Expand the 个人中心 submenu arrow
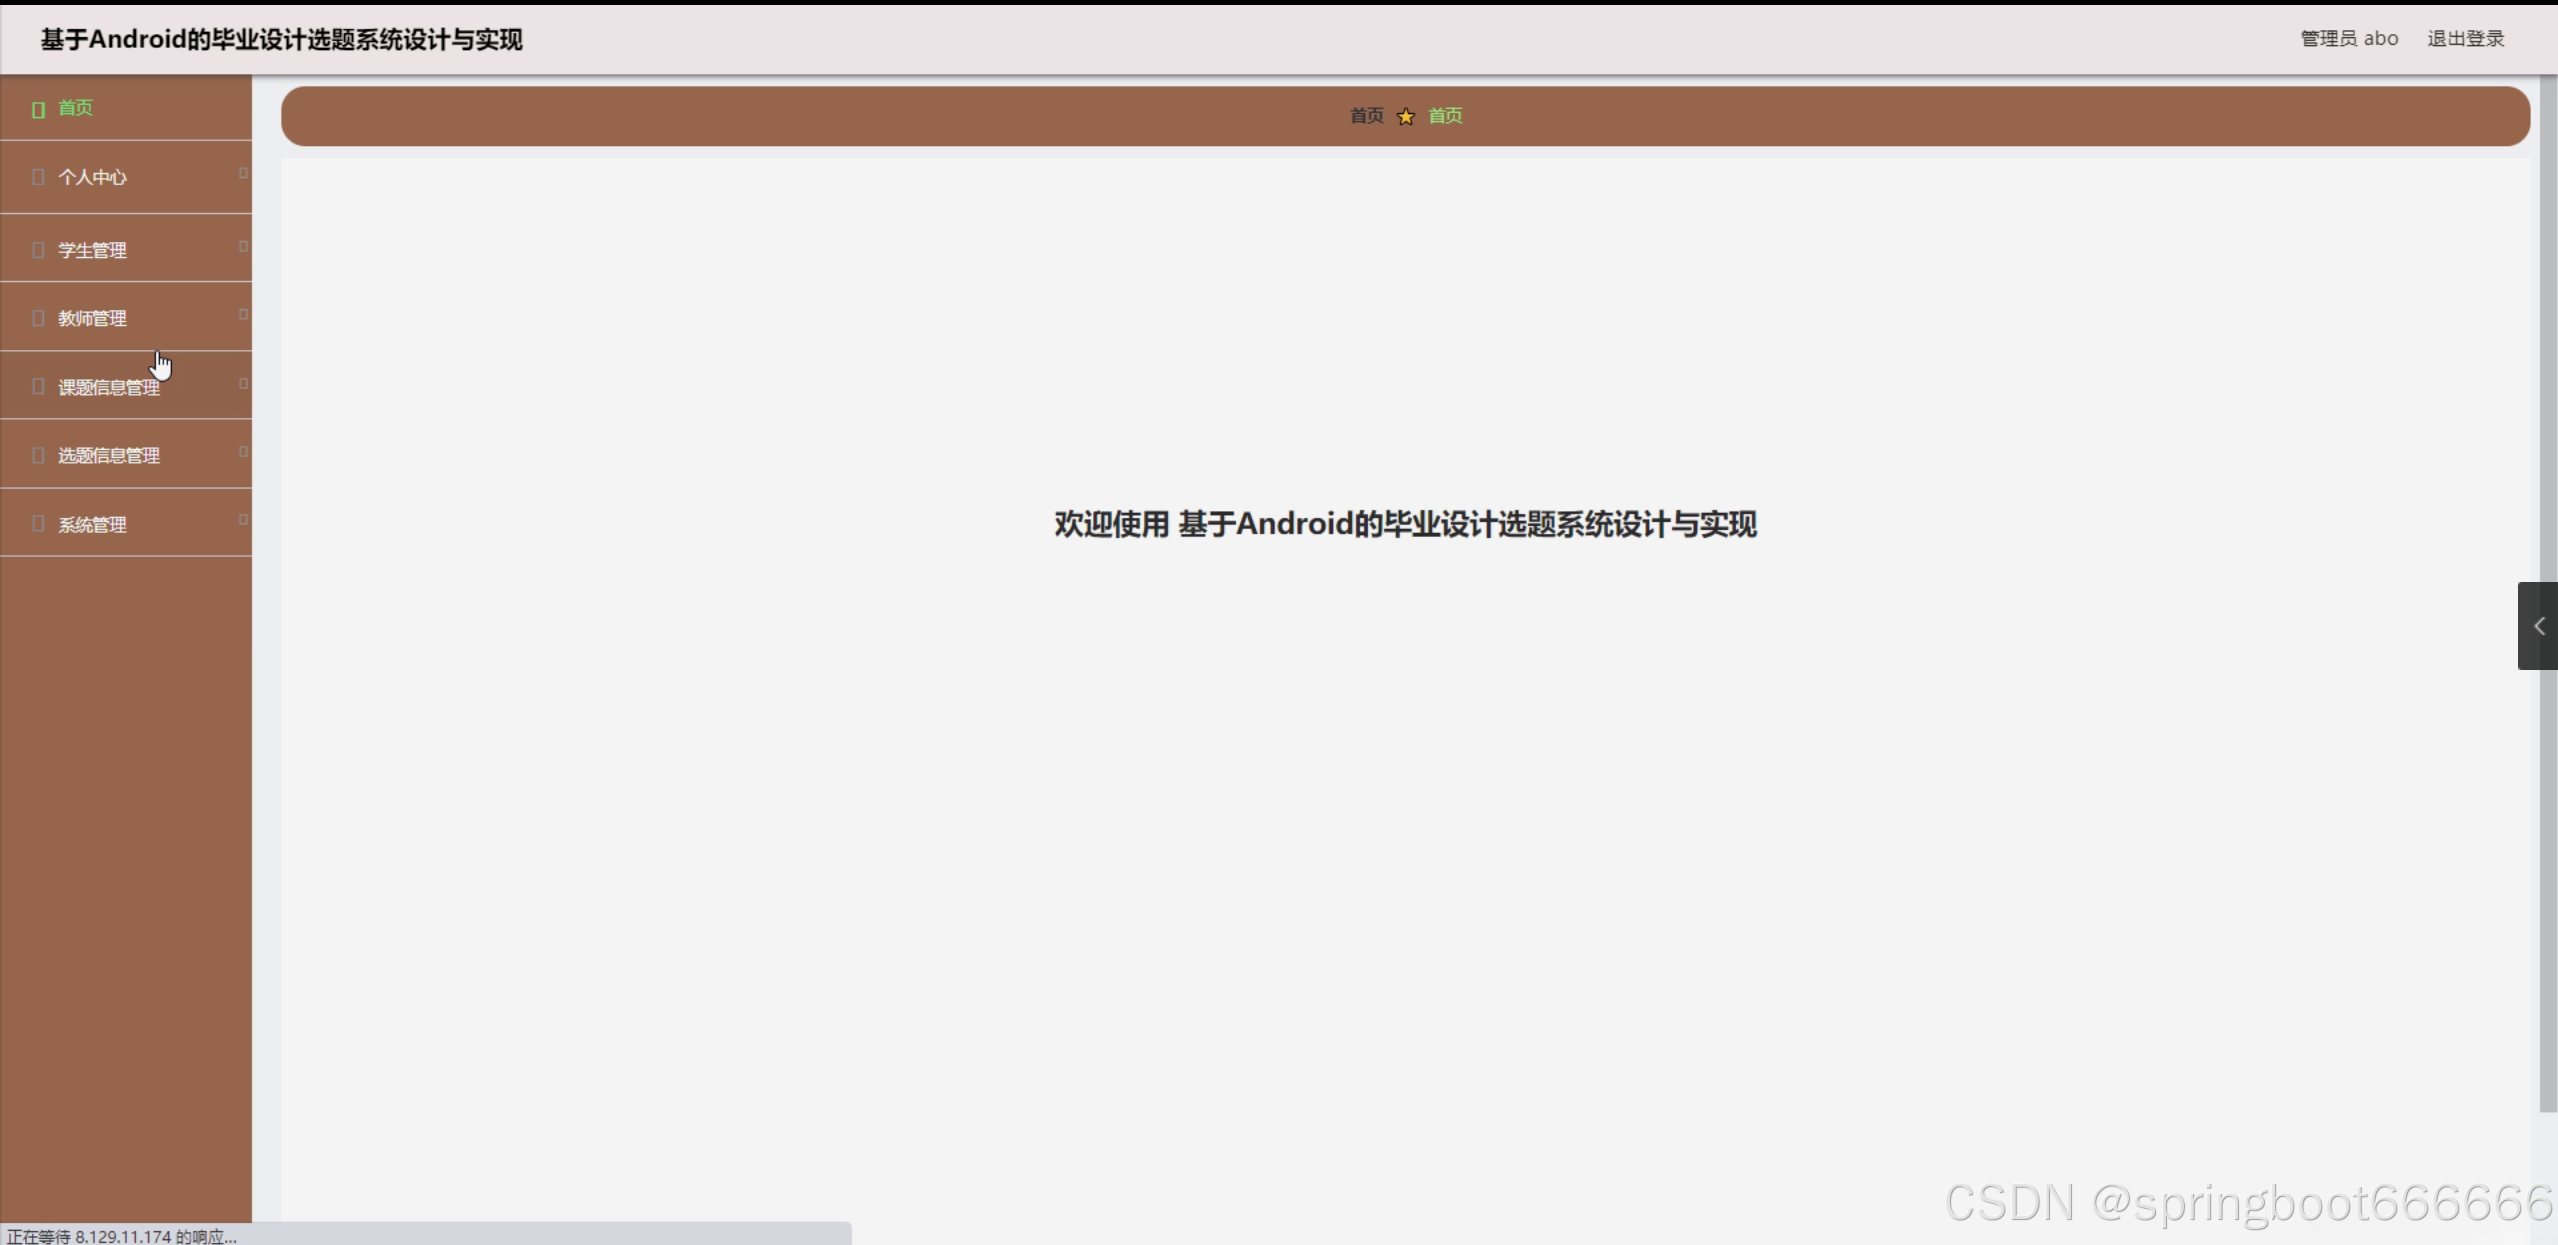This screenshot has width=2558, height=1245. click(x=243, y=173)
